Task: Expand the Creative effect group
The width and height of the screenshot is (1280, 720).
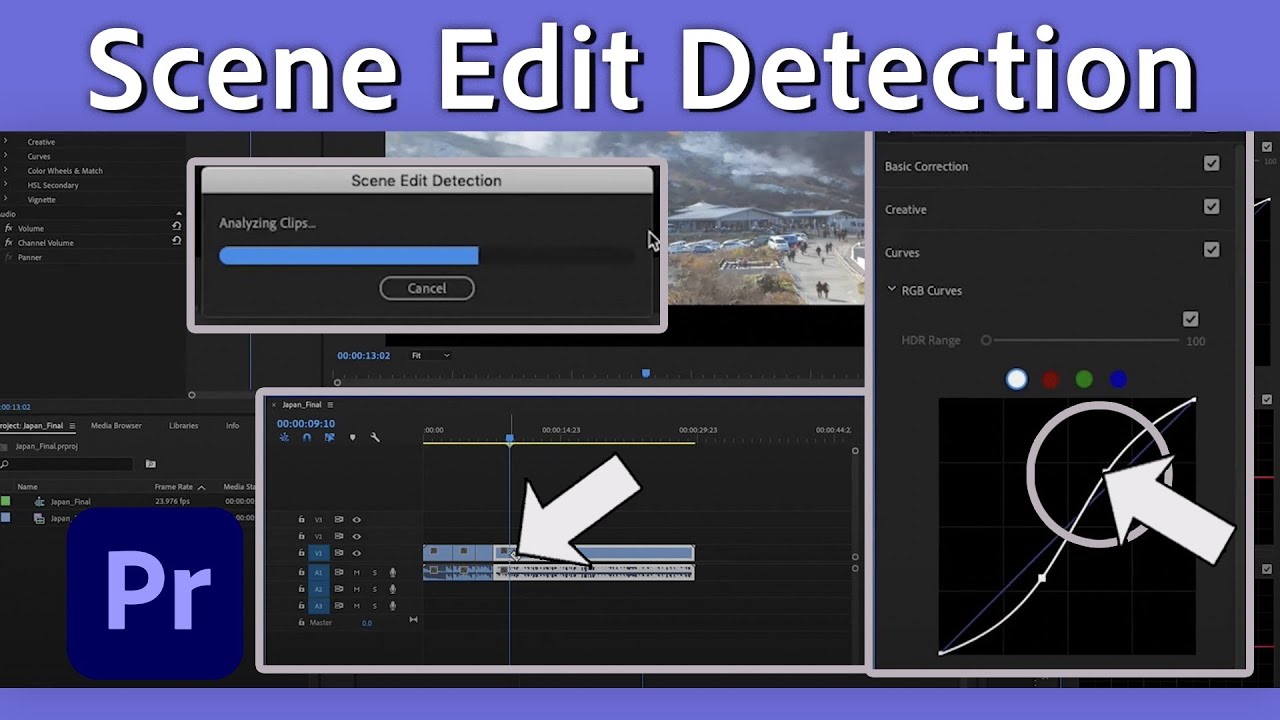Action: (5, 142)
